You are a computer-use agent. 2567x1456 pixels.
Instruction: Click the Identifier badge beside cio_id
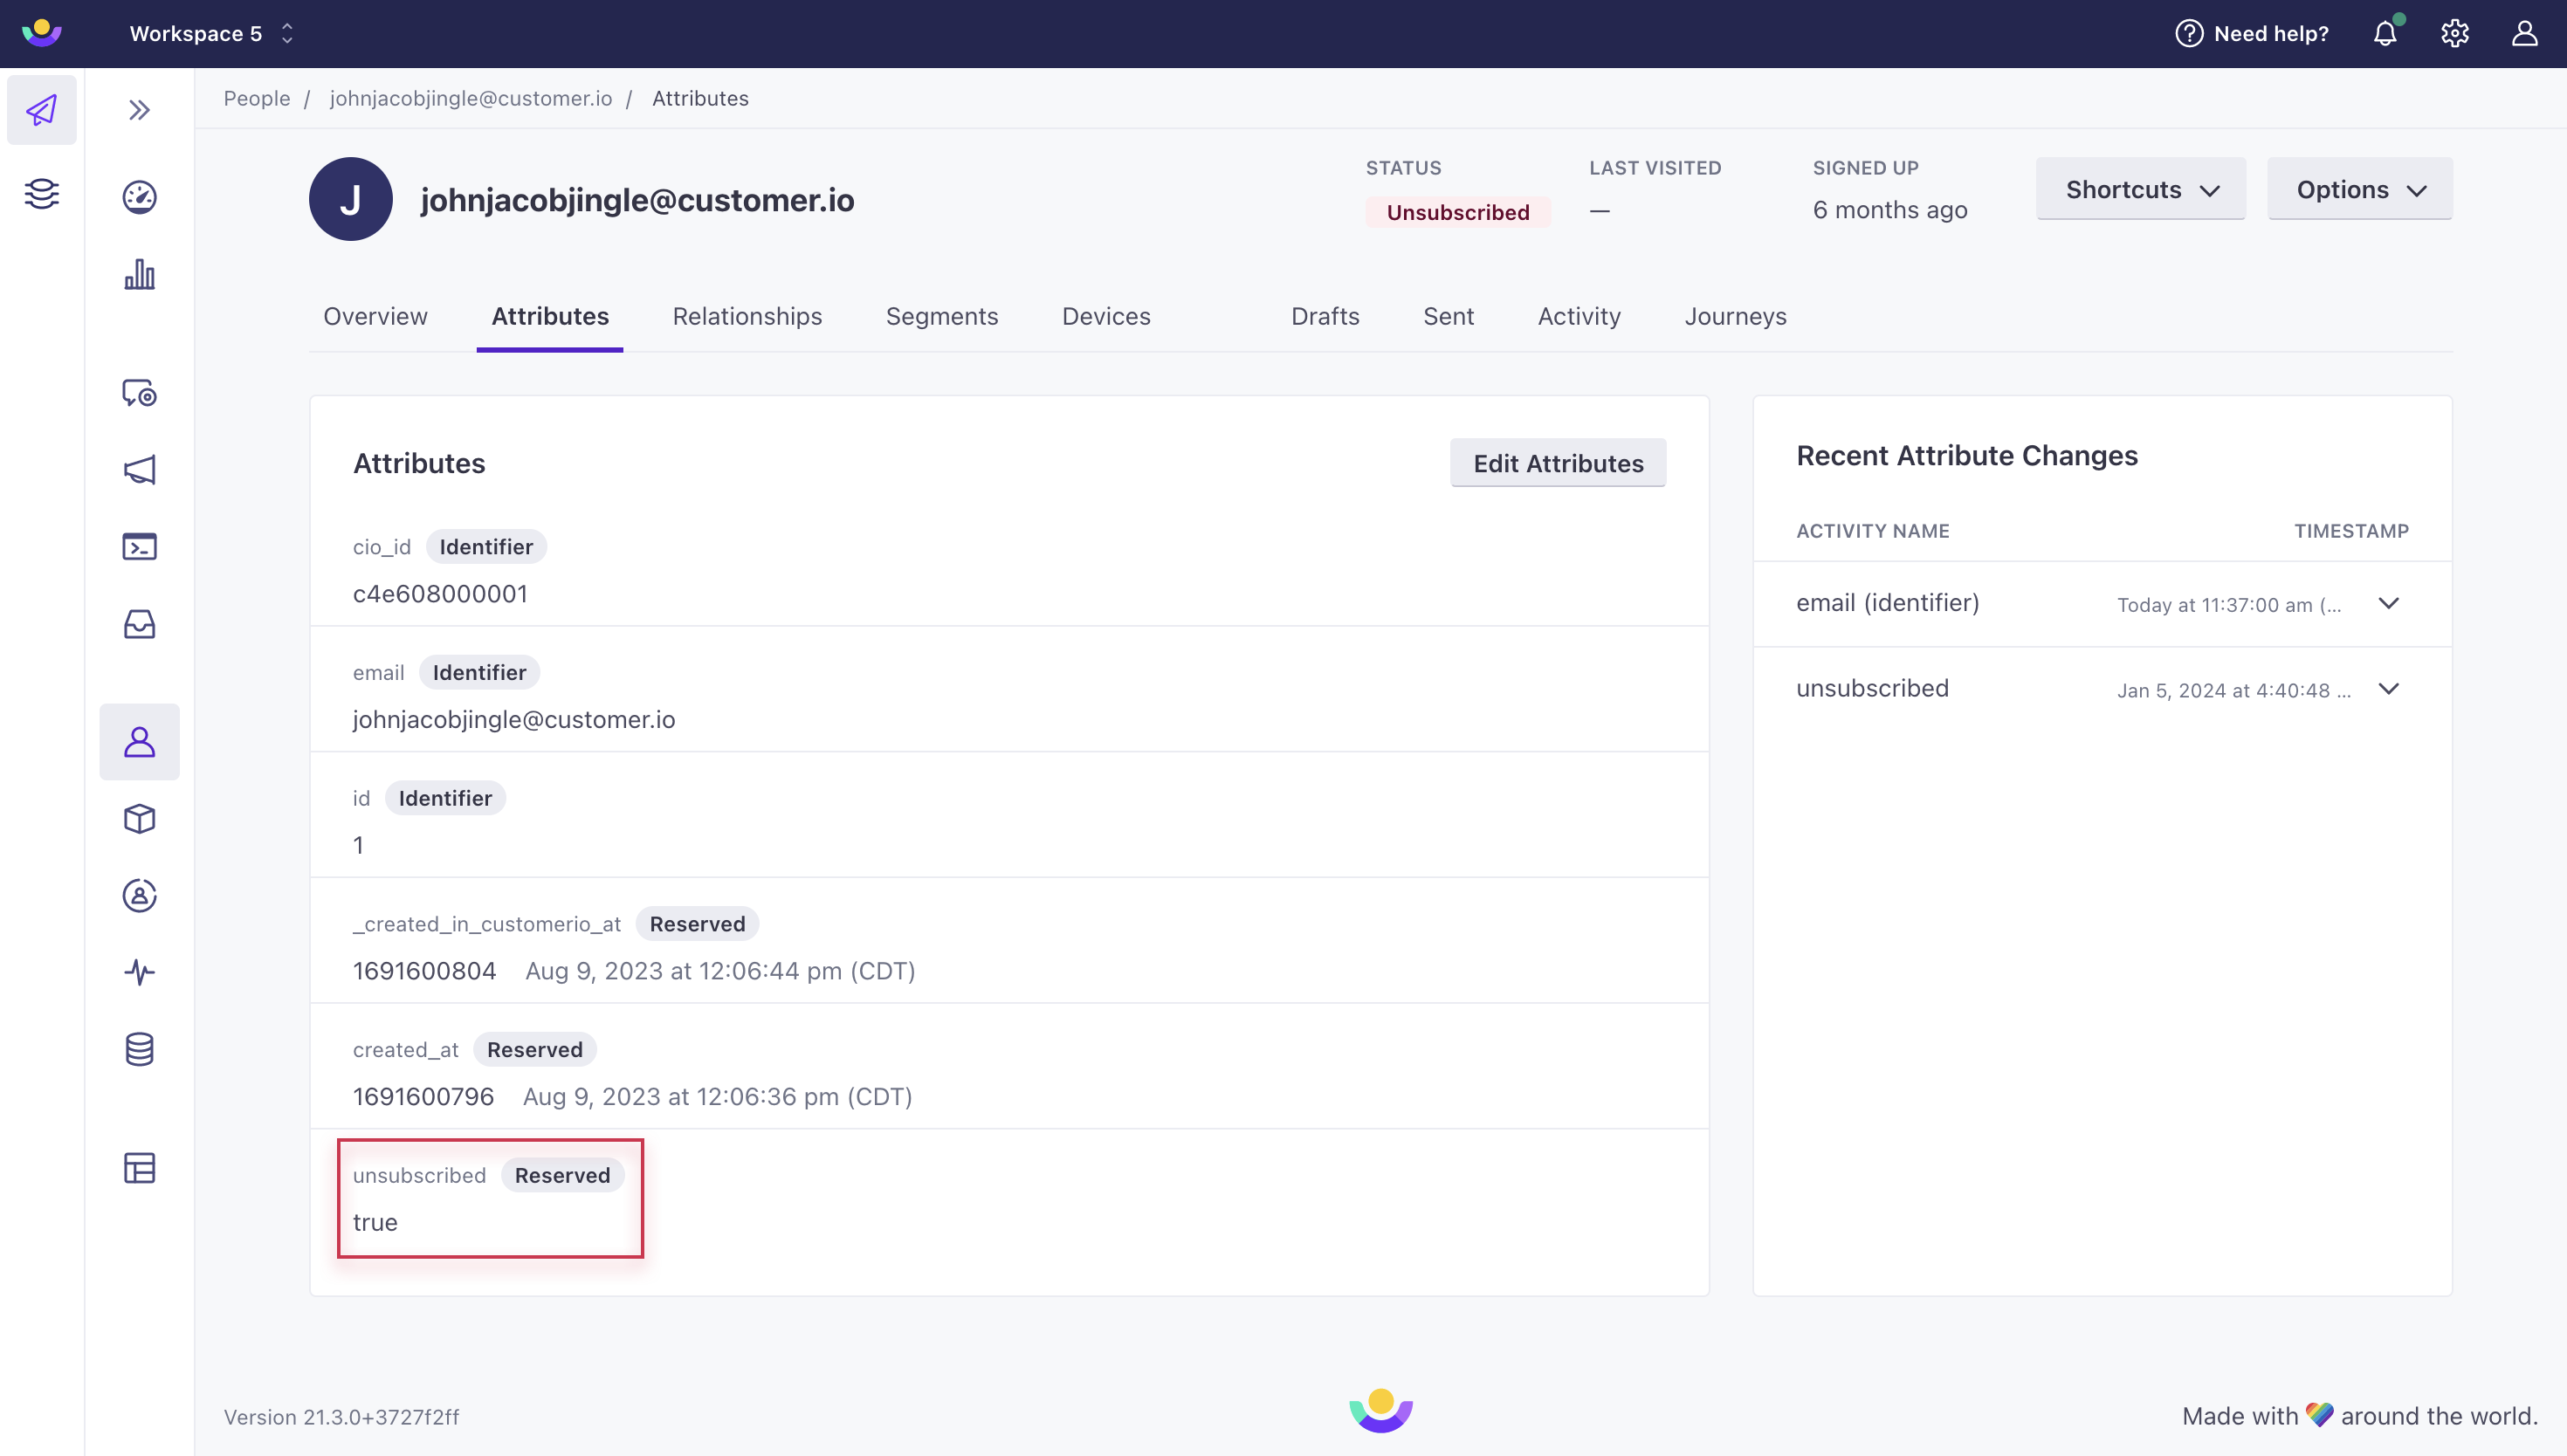(486, 547)
